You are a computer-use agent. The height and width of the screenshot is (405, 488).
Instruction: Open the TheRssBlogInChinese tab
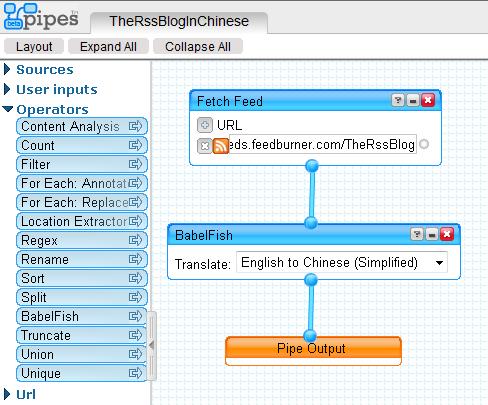[179, 22]
